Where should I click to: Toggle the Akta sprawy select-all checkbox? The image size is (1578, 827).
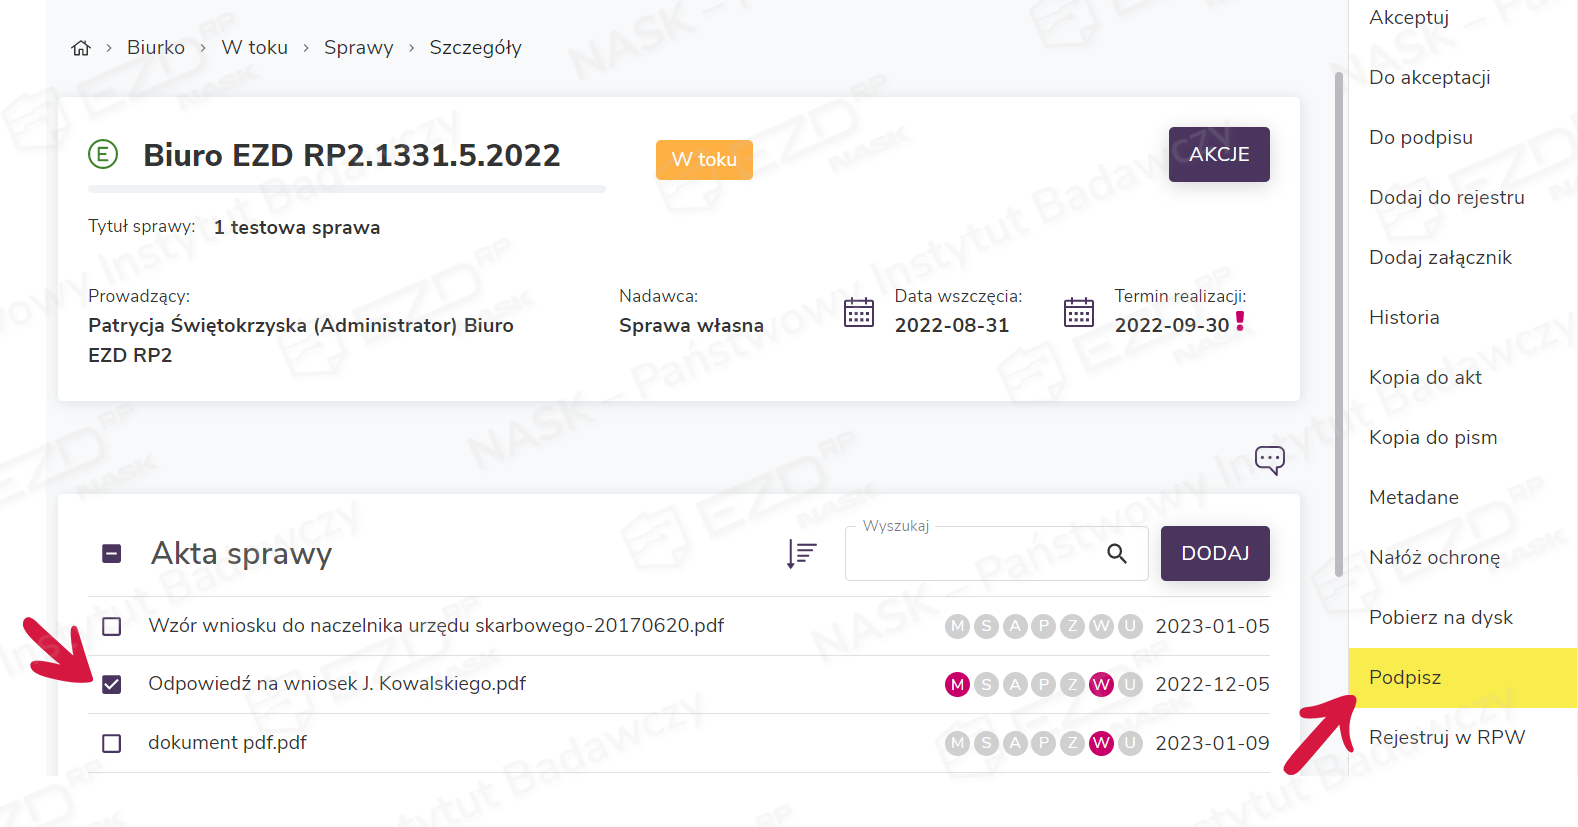pos(112,554)
